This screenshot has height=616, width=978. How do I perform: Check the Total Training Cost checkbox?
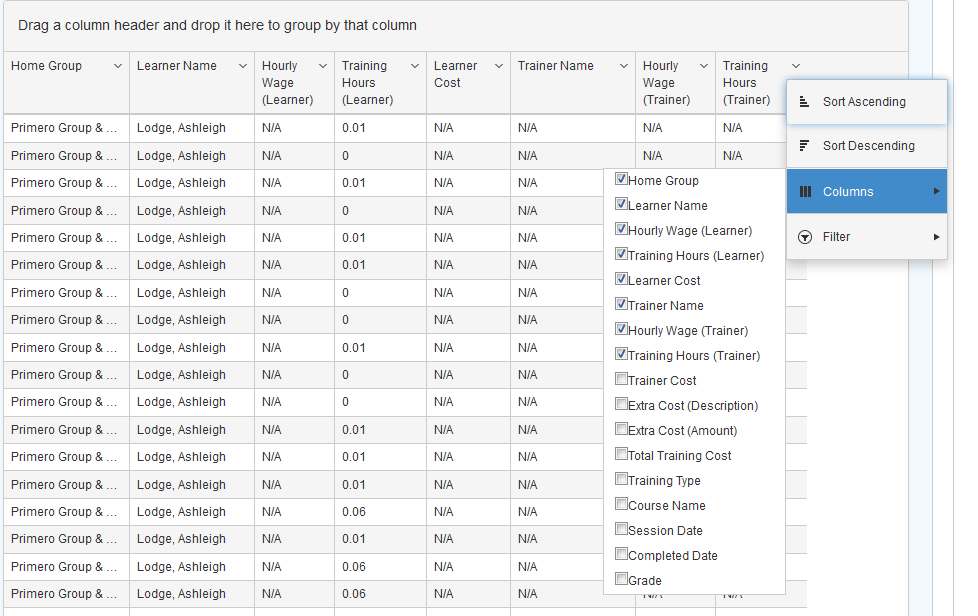(622, 455)
